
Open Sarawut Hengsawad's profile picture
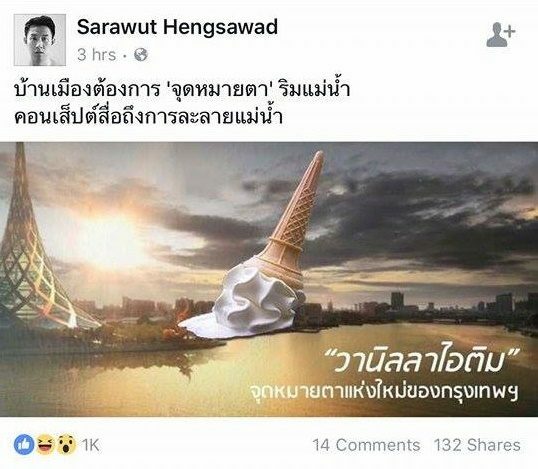[40, 40]
